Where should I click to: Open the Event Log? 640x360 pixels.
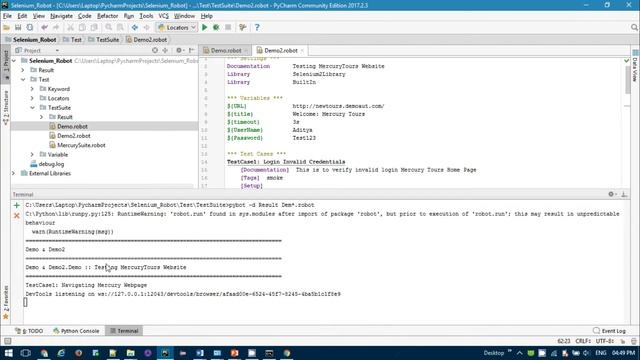click(x=609, y=331)
